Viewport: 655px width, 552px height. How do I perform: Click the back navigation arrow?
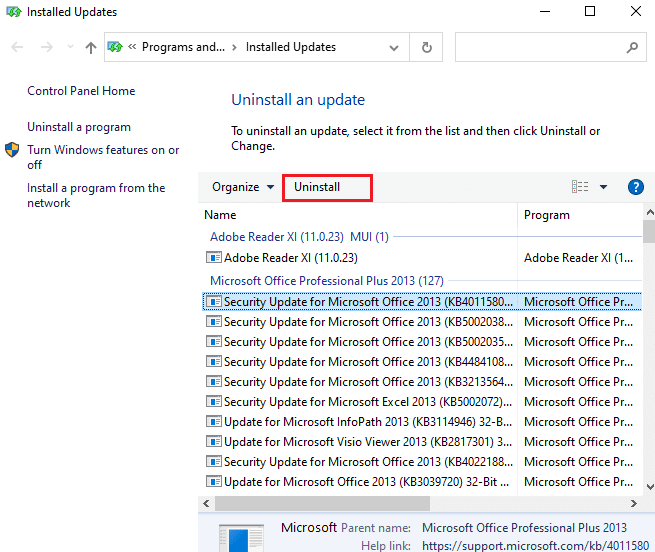pos(17,47)
